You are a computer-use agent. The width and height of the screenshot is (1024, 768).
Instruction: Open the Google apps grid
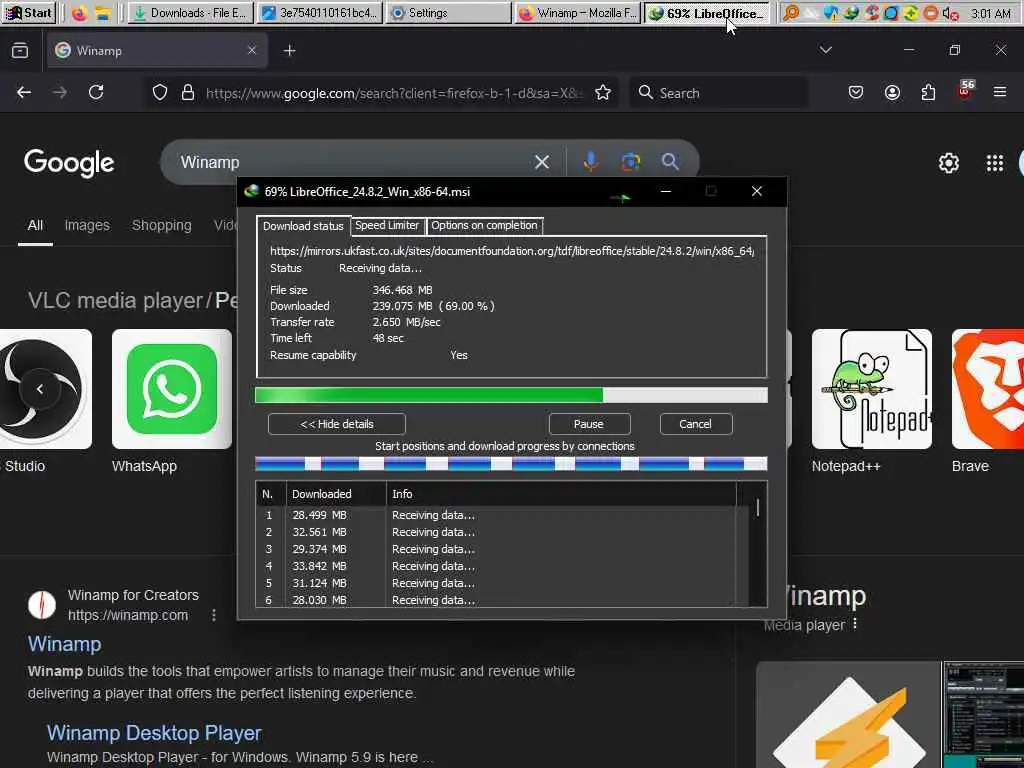click(995, 163)
